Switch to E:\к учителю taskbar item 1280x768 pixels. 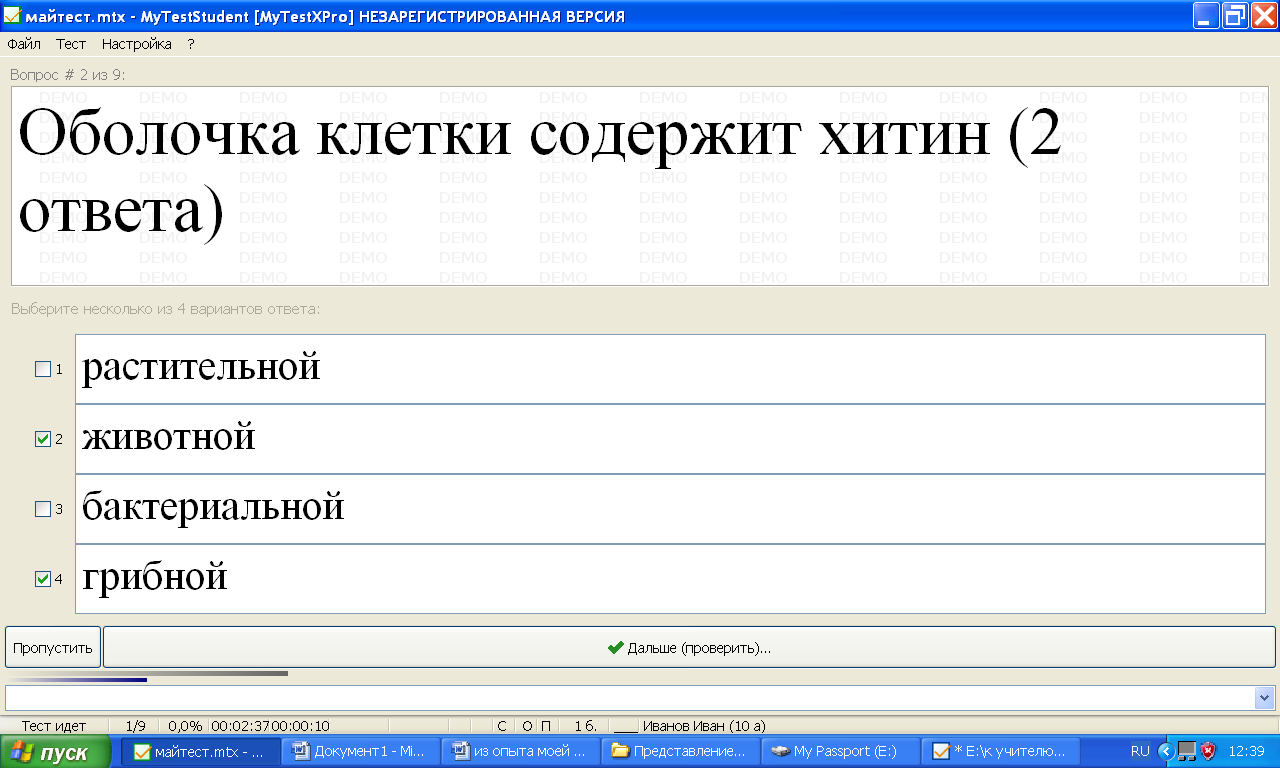1000,751
